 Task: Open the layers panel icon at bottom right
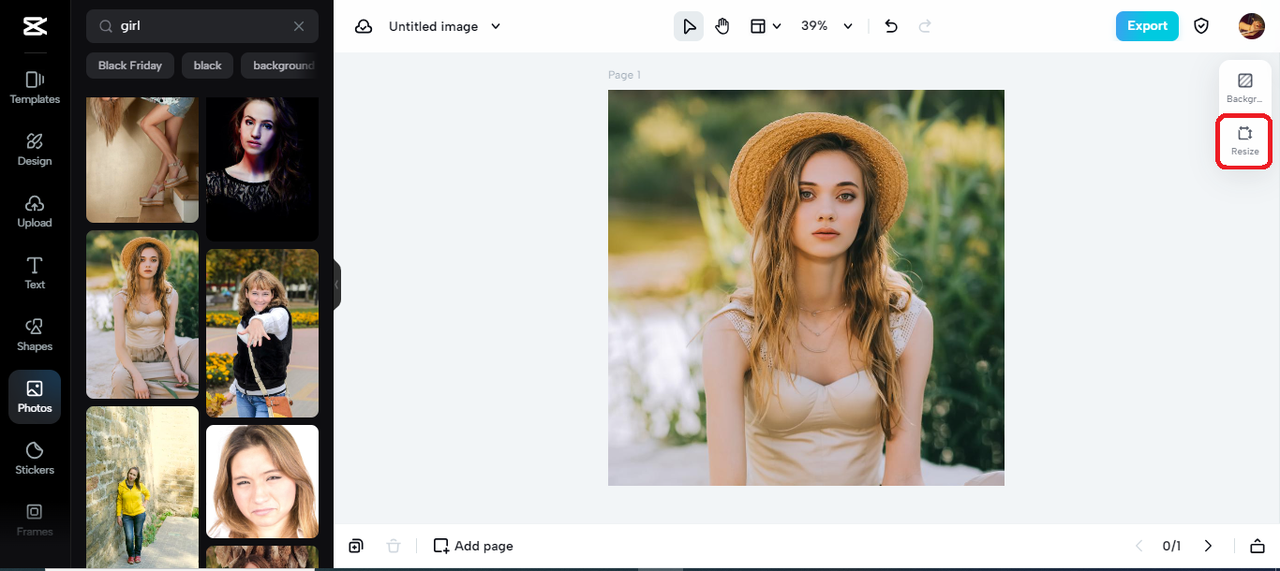pyautogui.click(x=1257, y=546)
